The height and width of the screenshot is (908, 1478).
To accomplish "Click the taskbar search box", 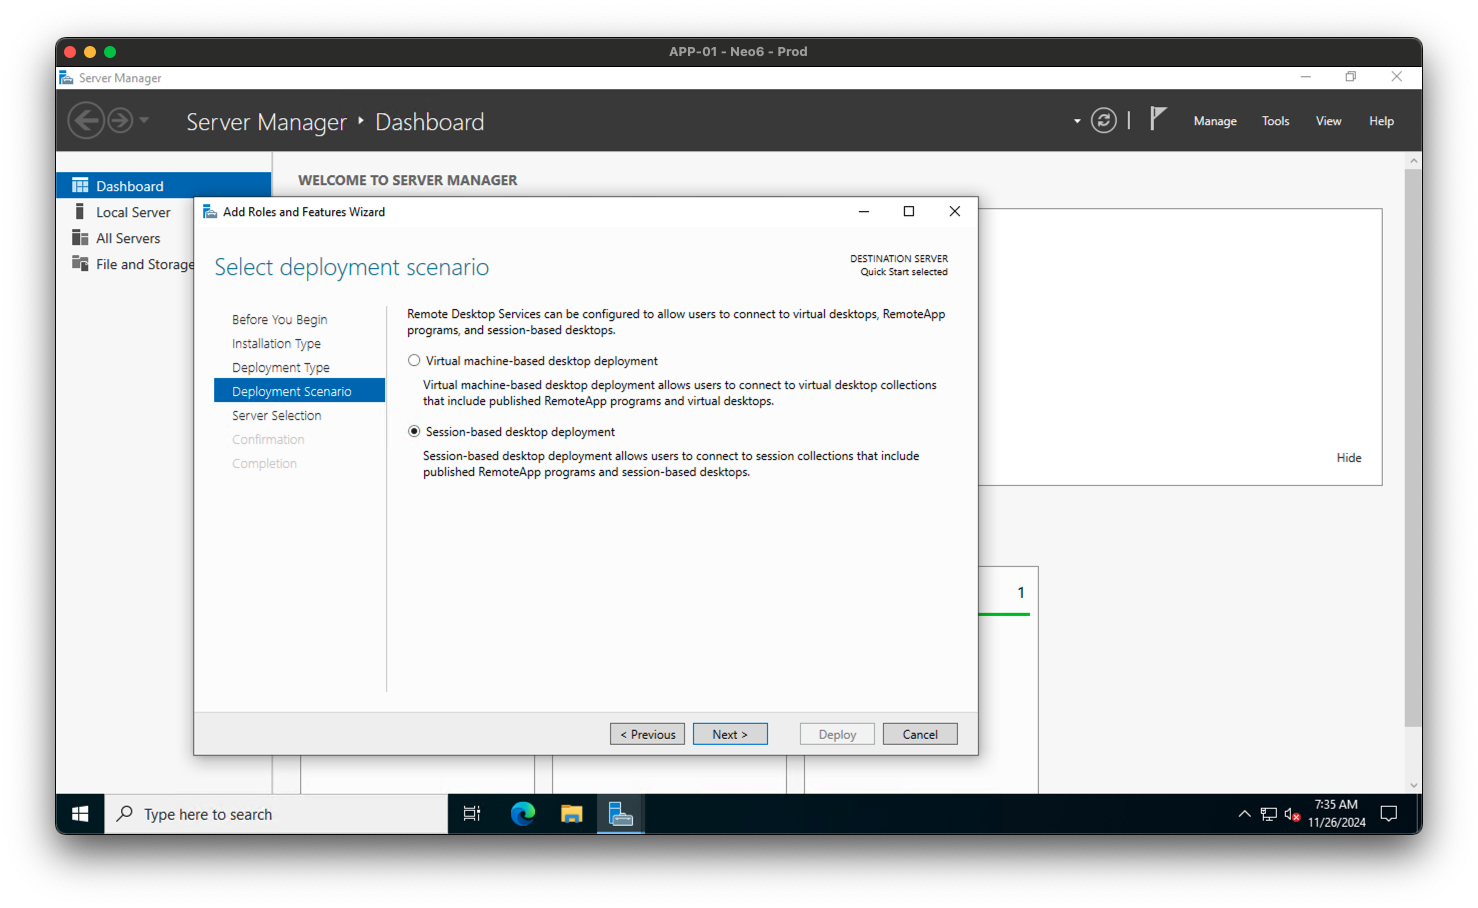I will point(276,814).
